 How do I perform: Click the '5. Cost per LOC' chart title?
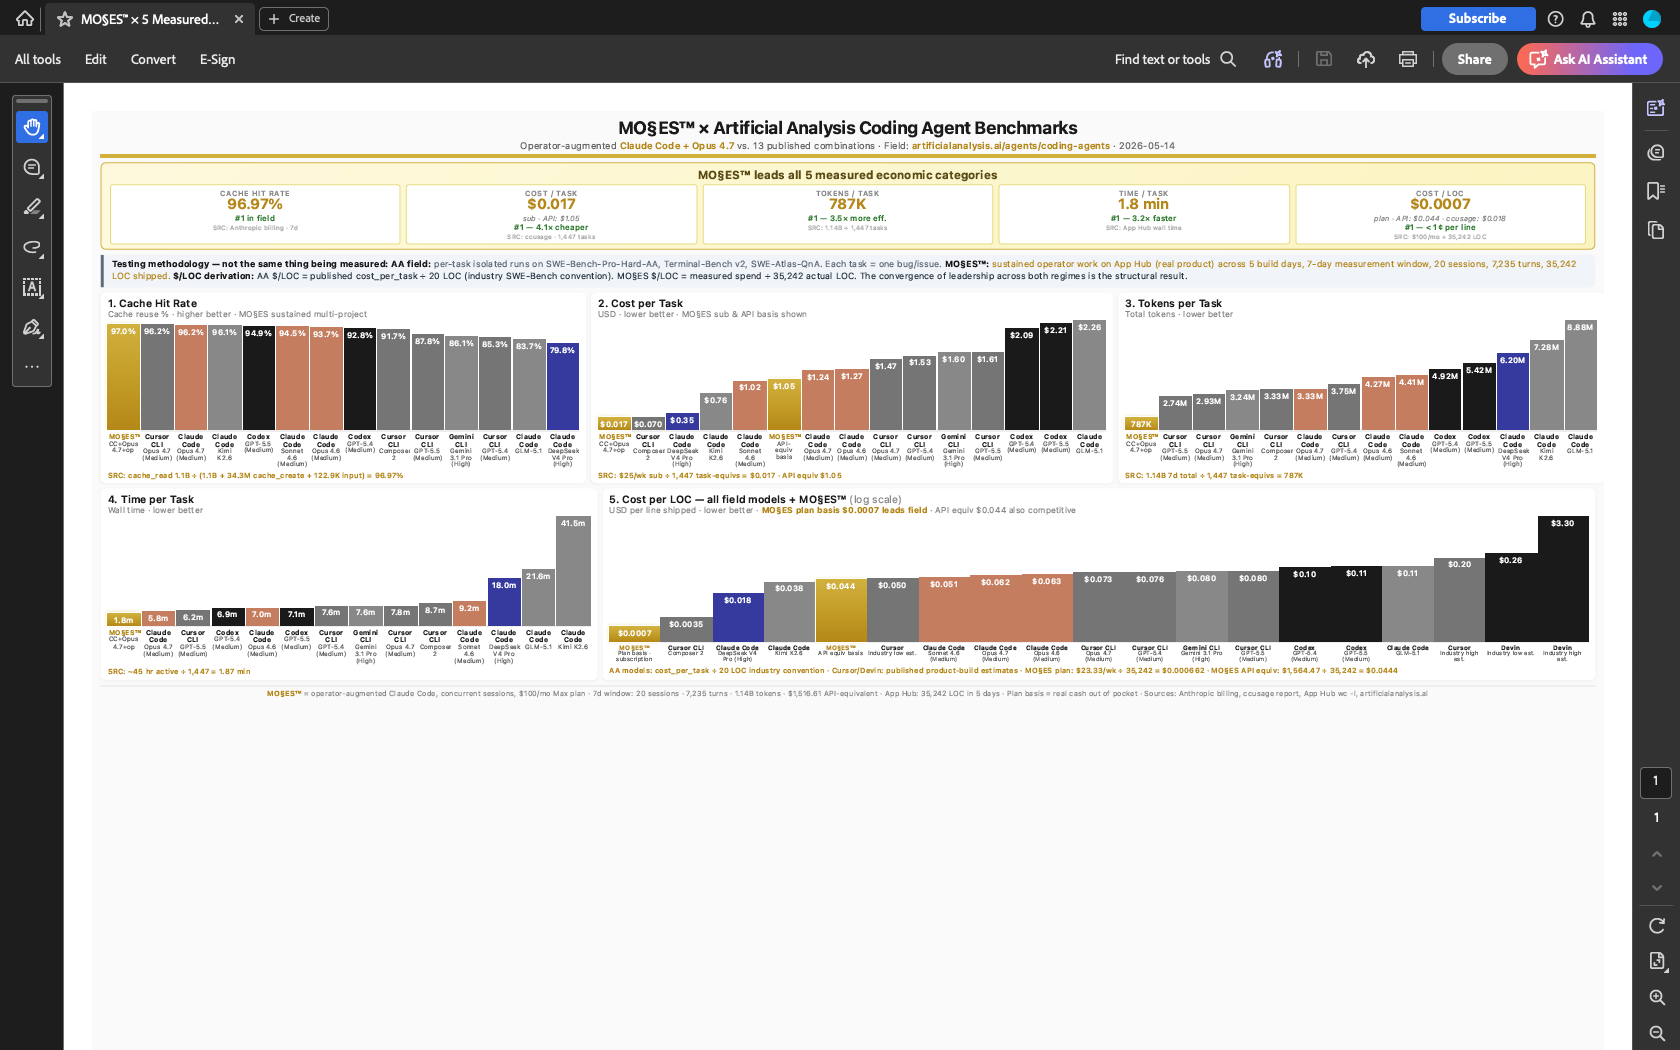(x=755, y=499)
